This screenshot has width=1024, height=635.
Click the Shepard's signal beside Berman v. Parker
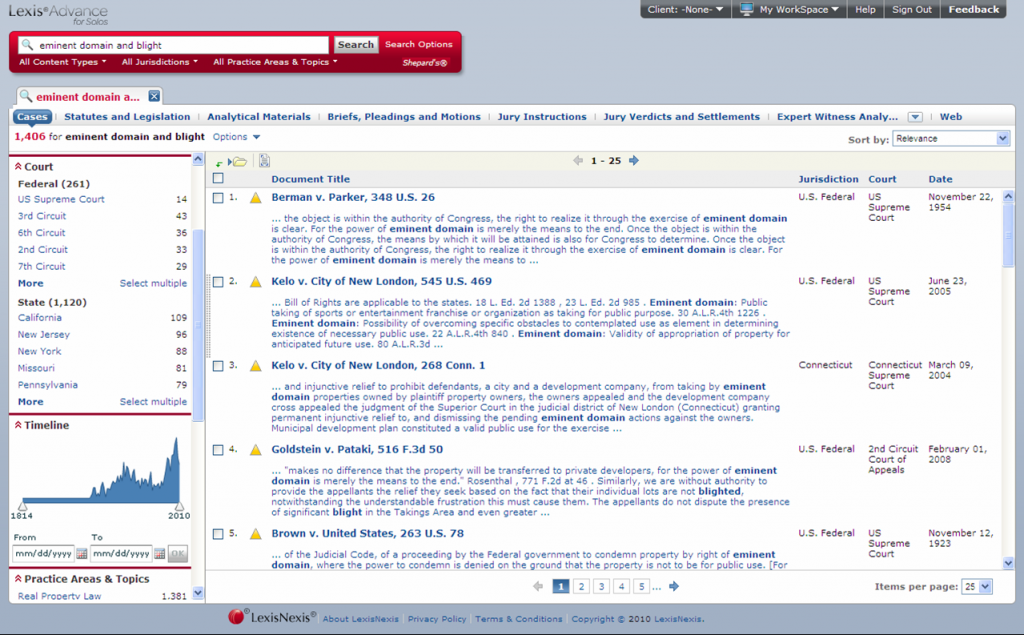click(x=256, y=197)
